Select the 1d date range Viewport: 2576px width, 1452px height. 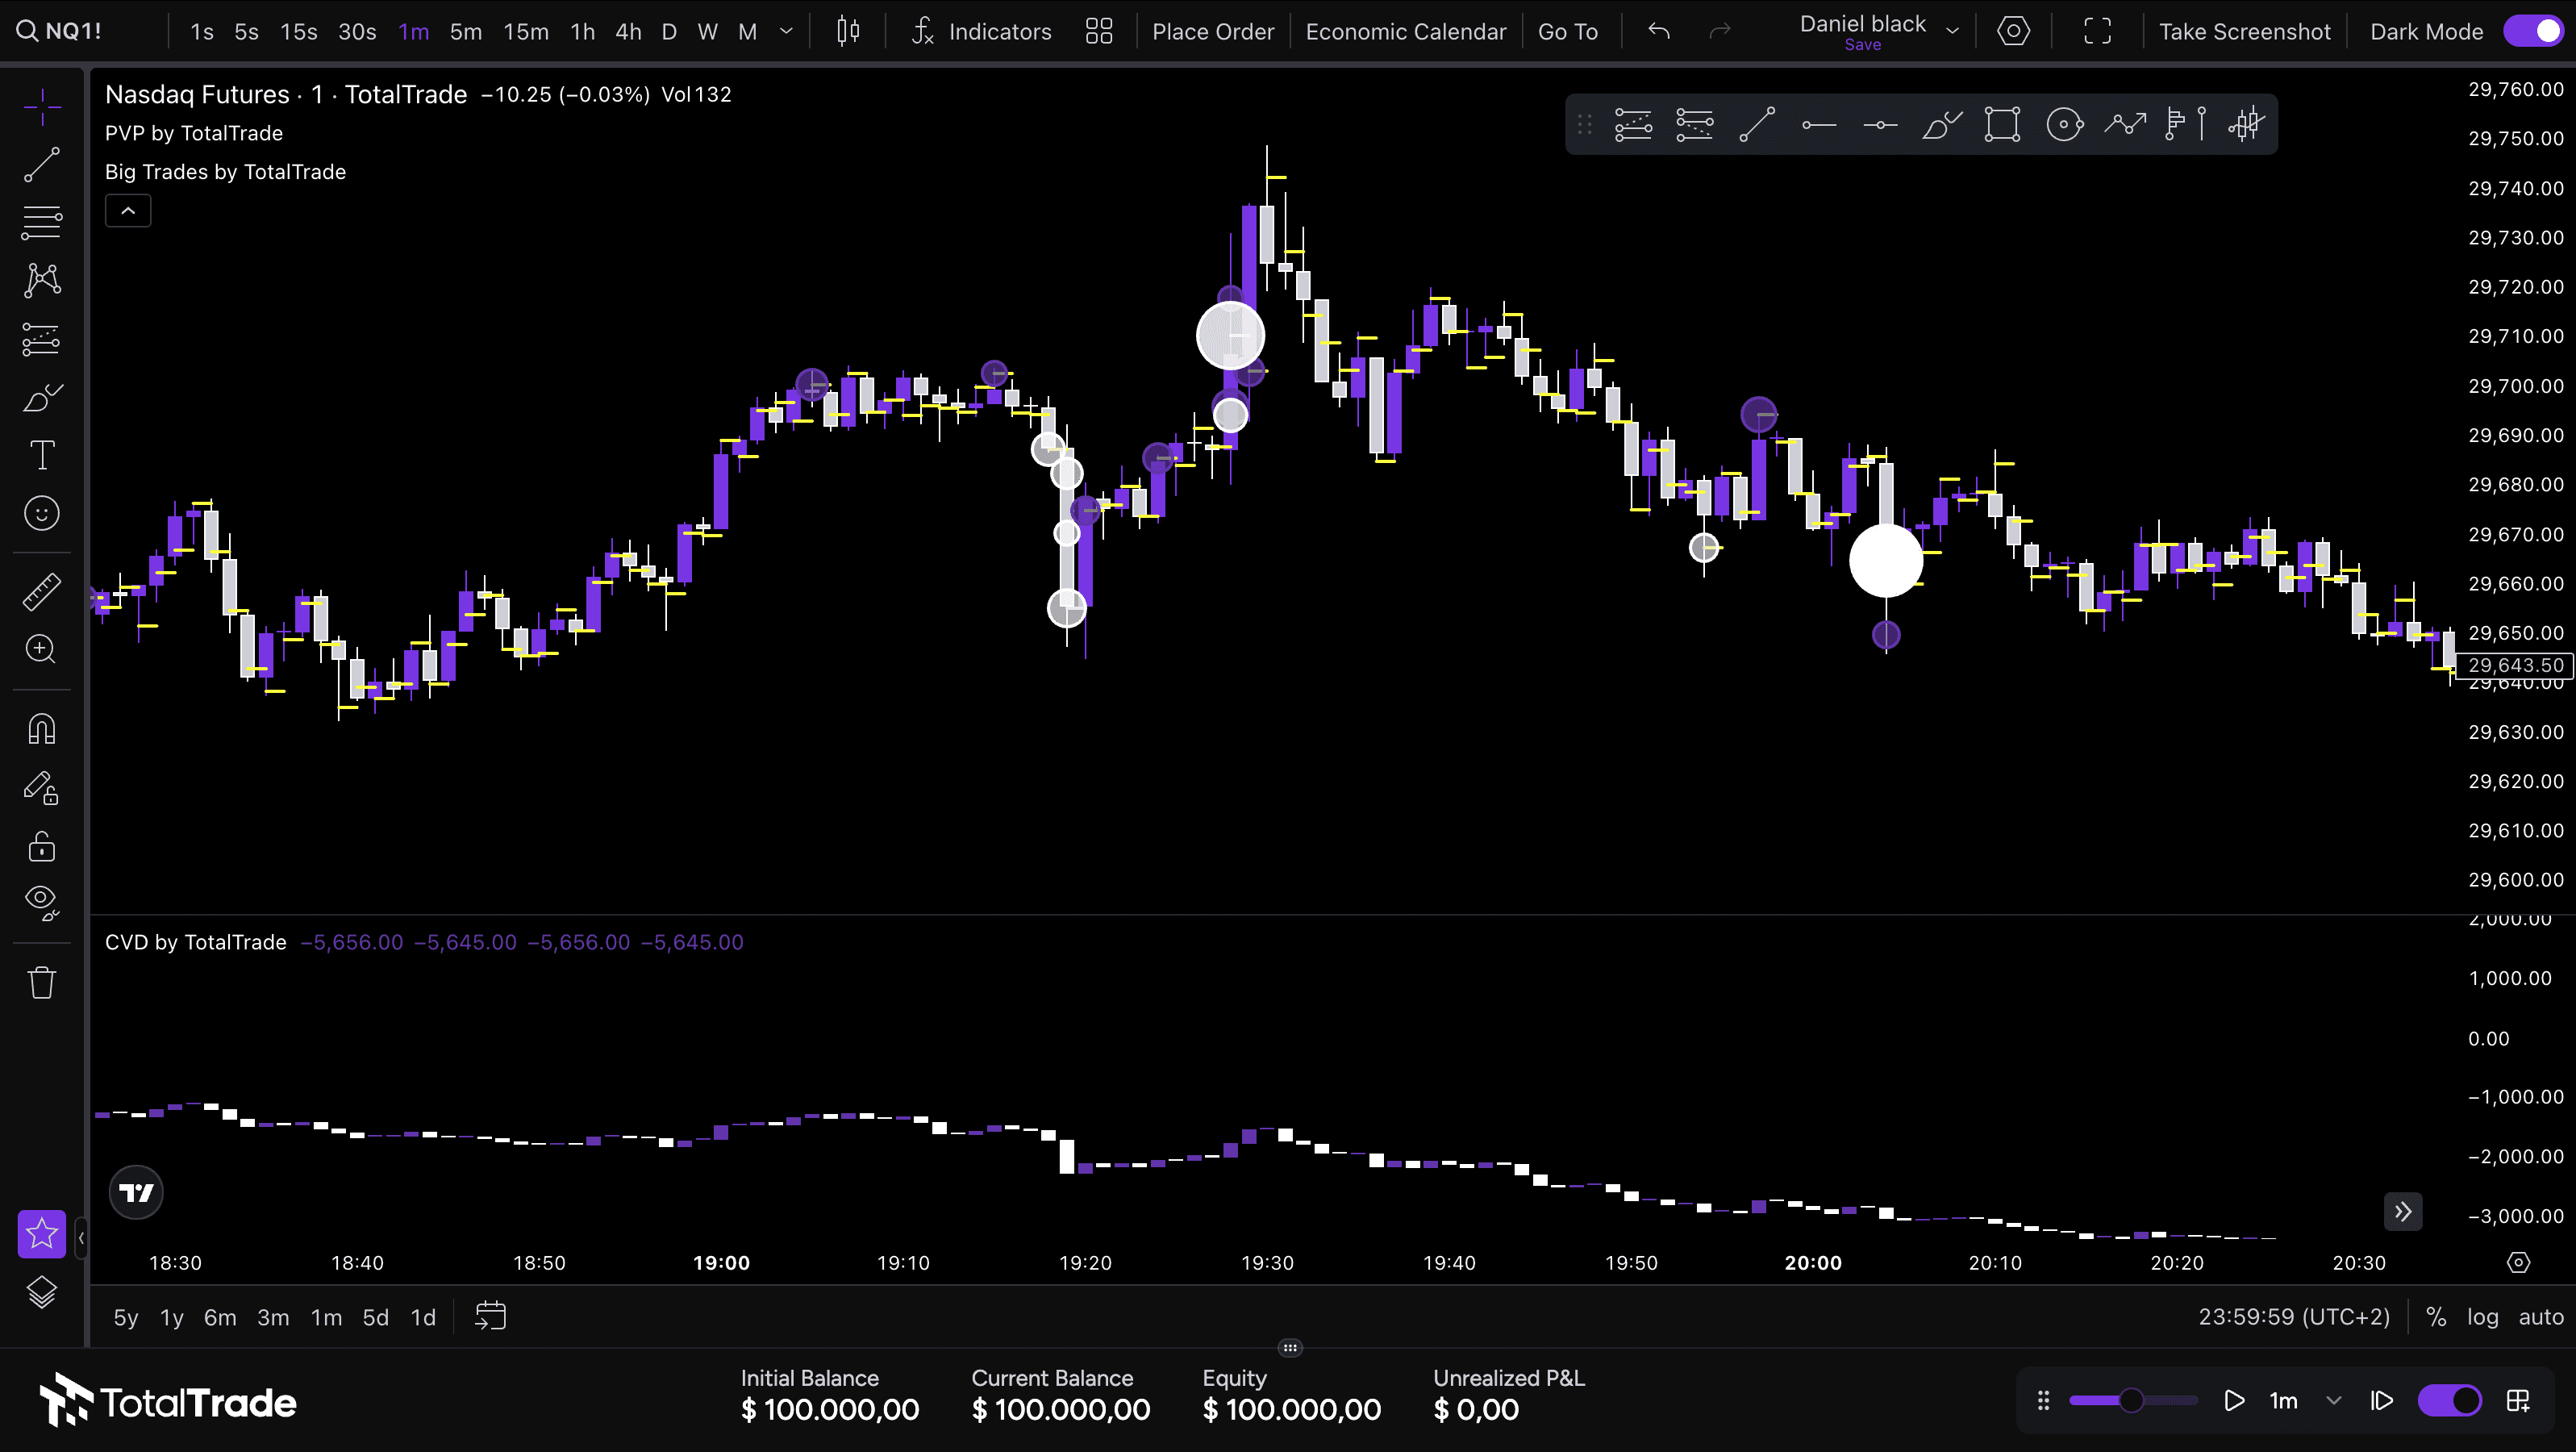click(423, 1318)
